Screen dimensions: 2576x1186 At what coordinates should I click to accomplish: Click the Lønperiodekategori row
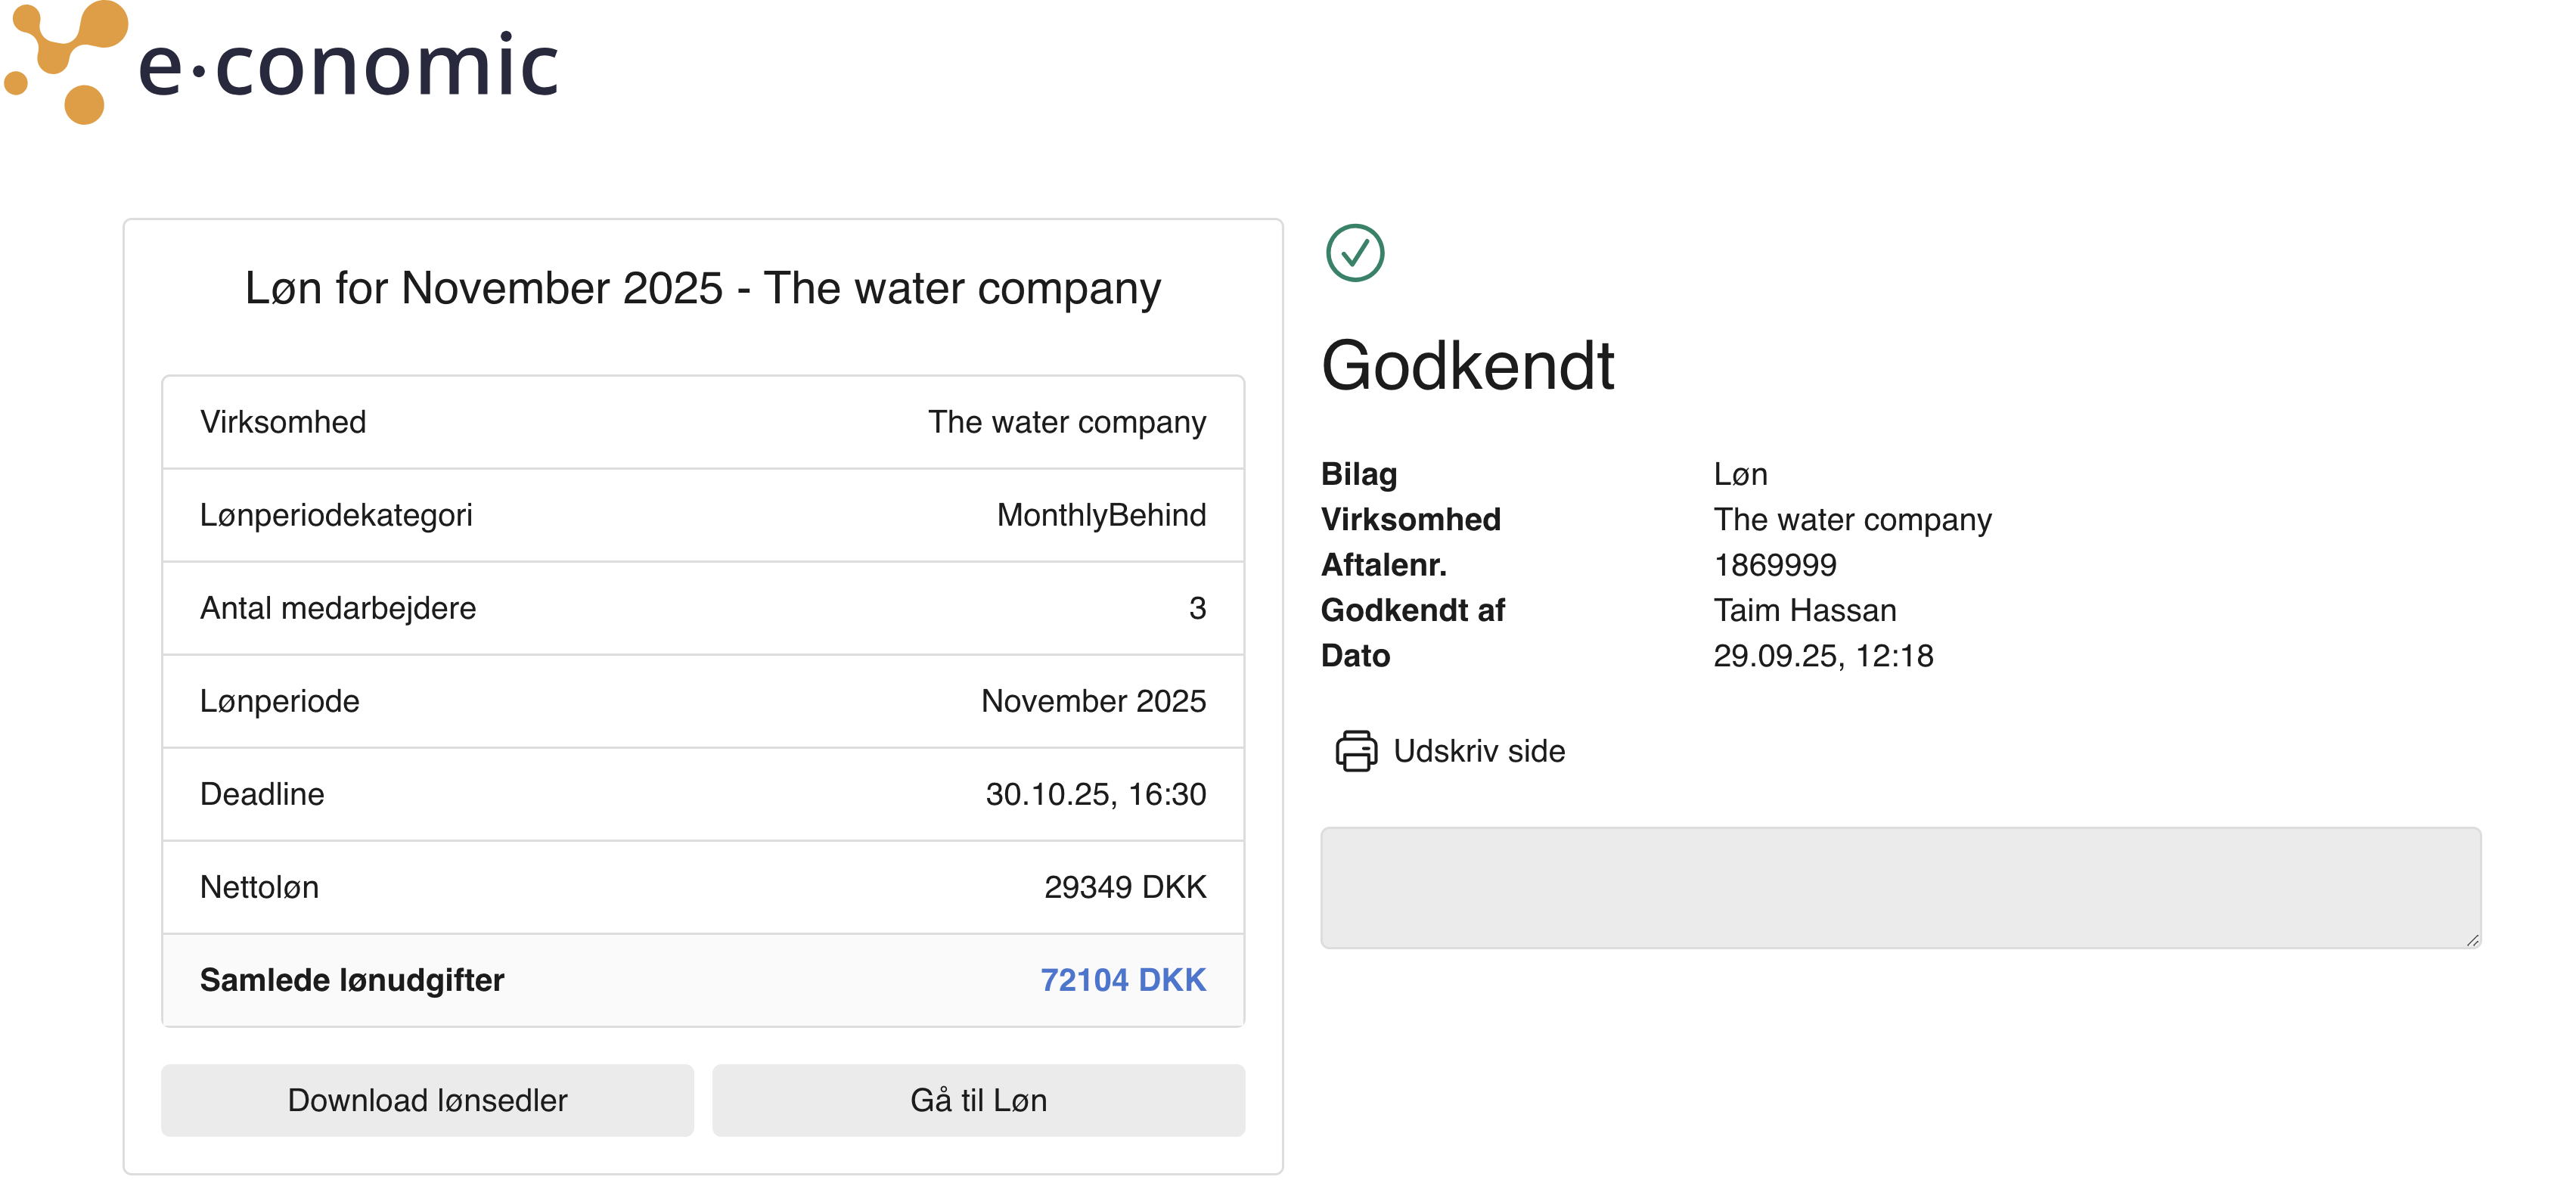coord(702,515)
